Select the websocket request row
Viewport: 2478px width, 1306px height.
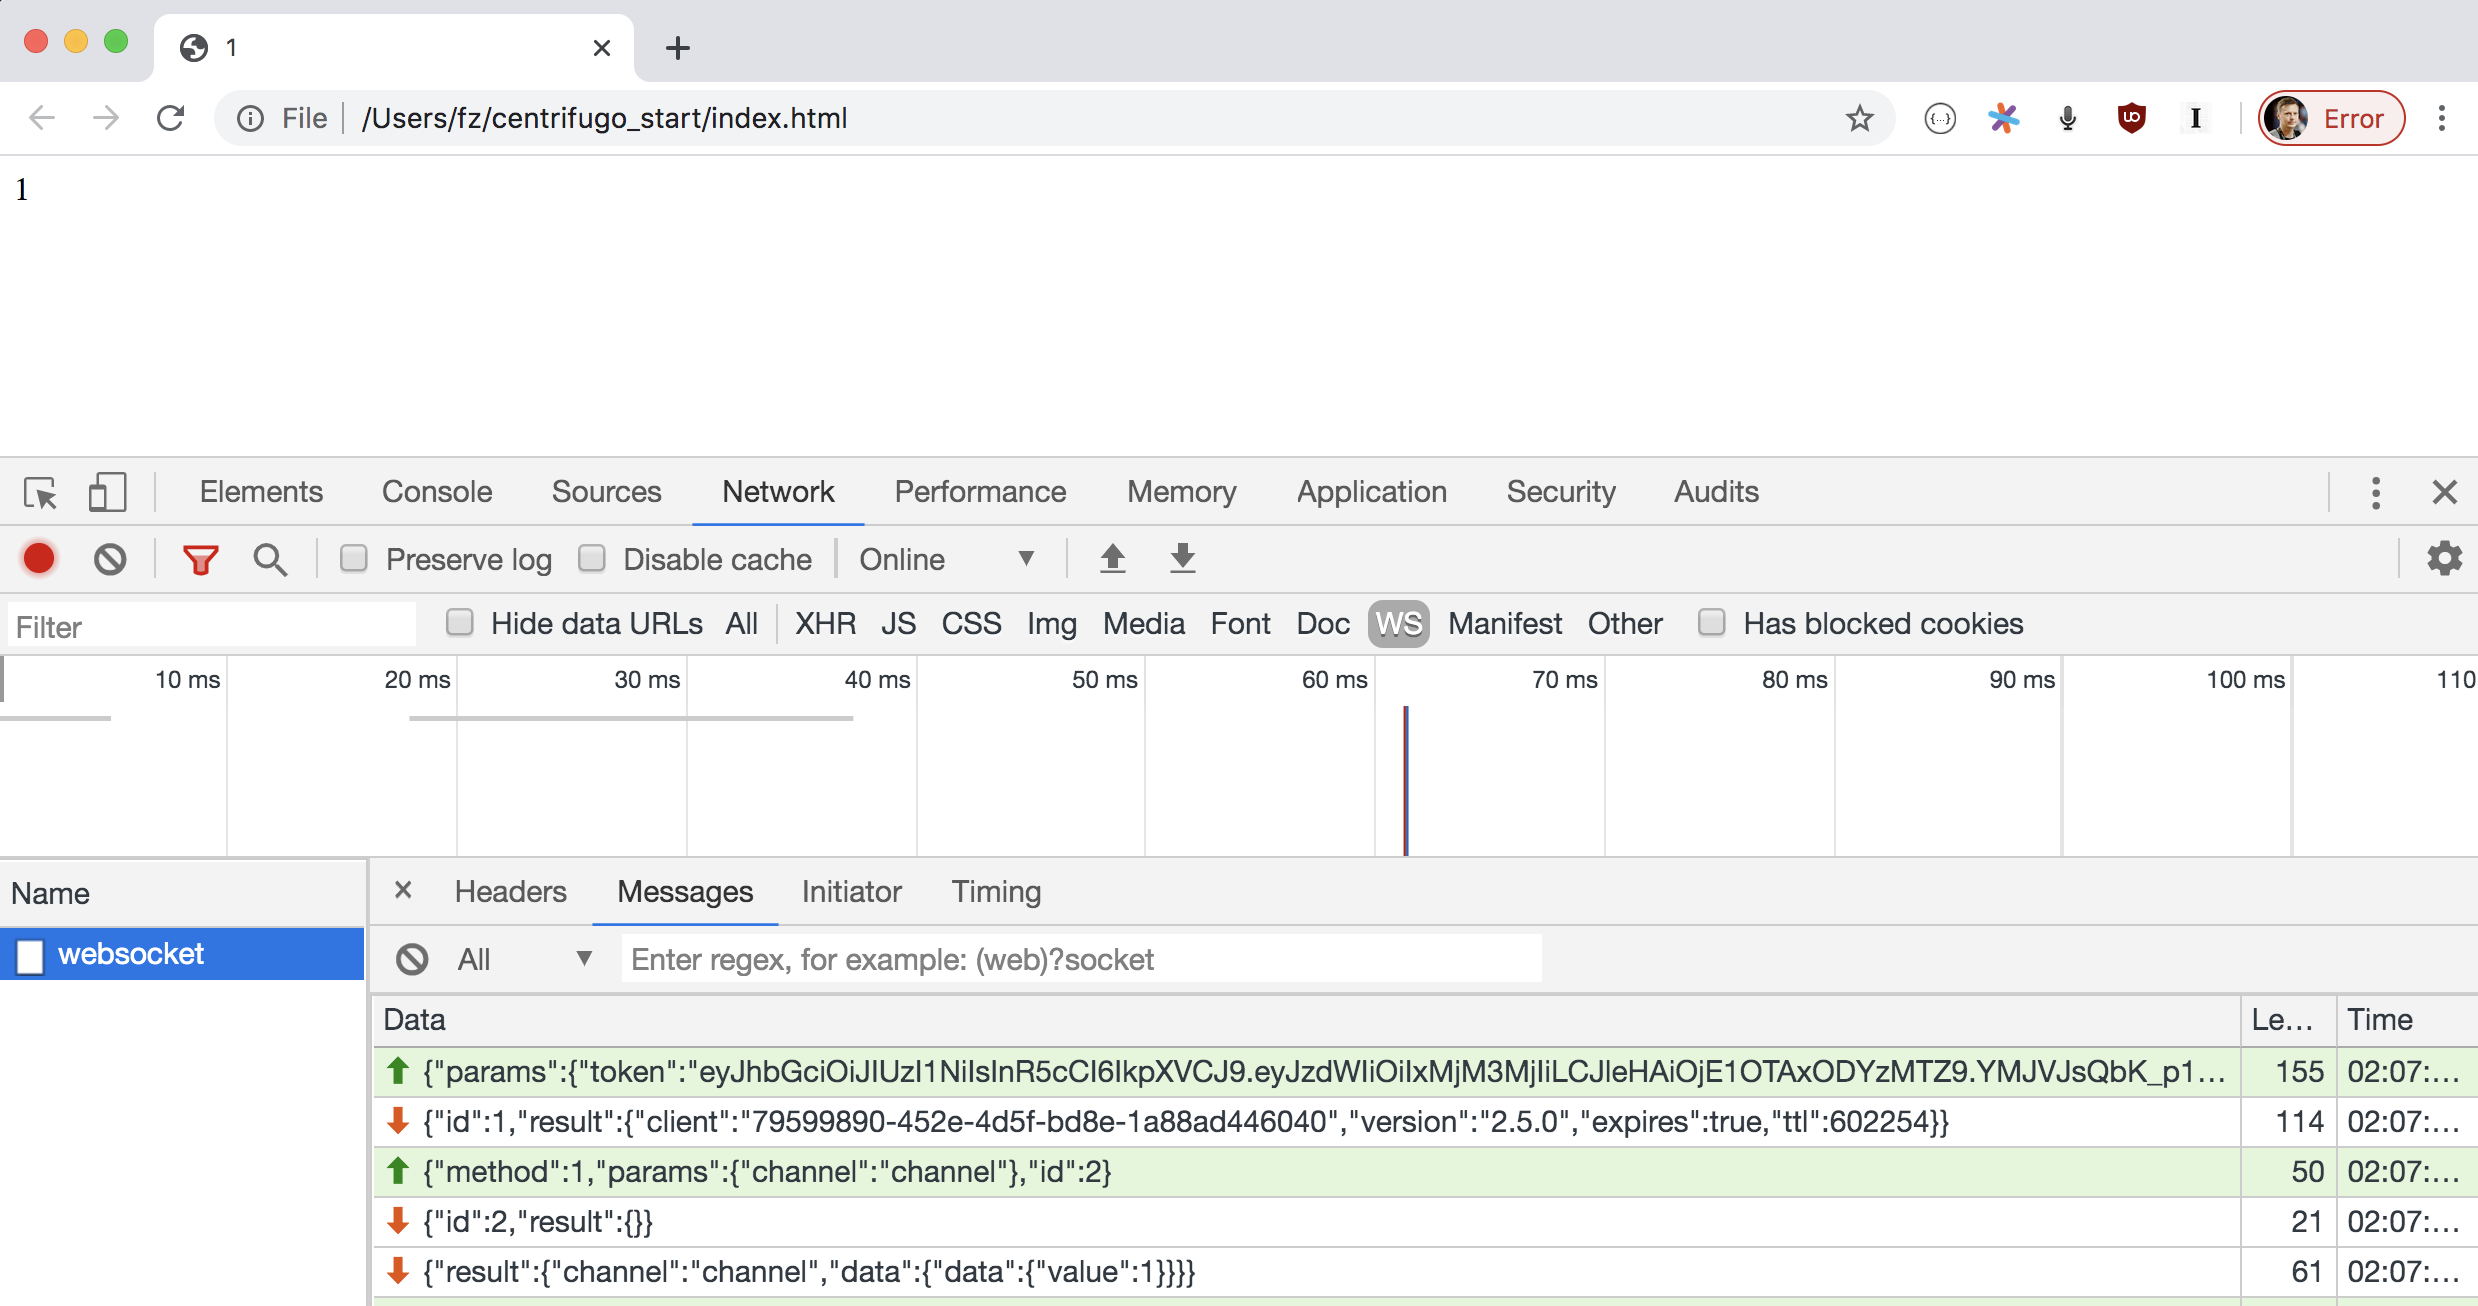(x=182, y=954)
